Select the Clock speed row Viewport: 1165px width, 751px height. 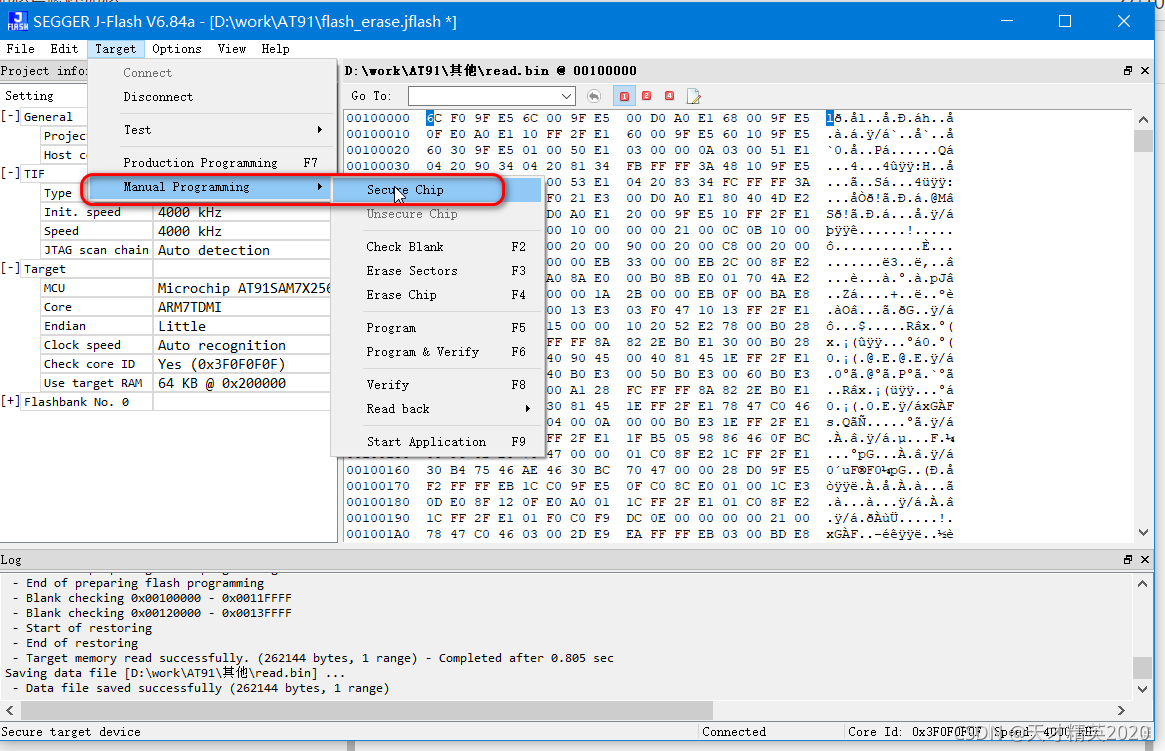pyautogui.click(x=186, y=345)
